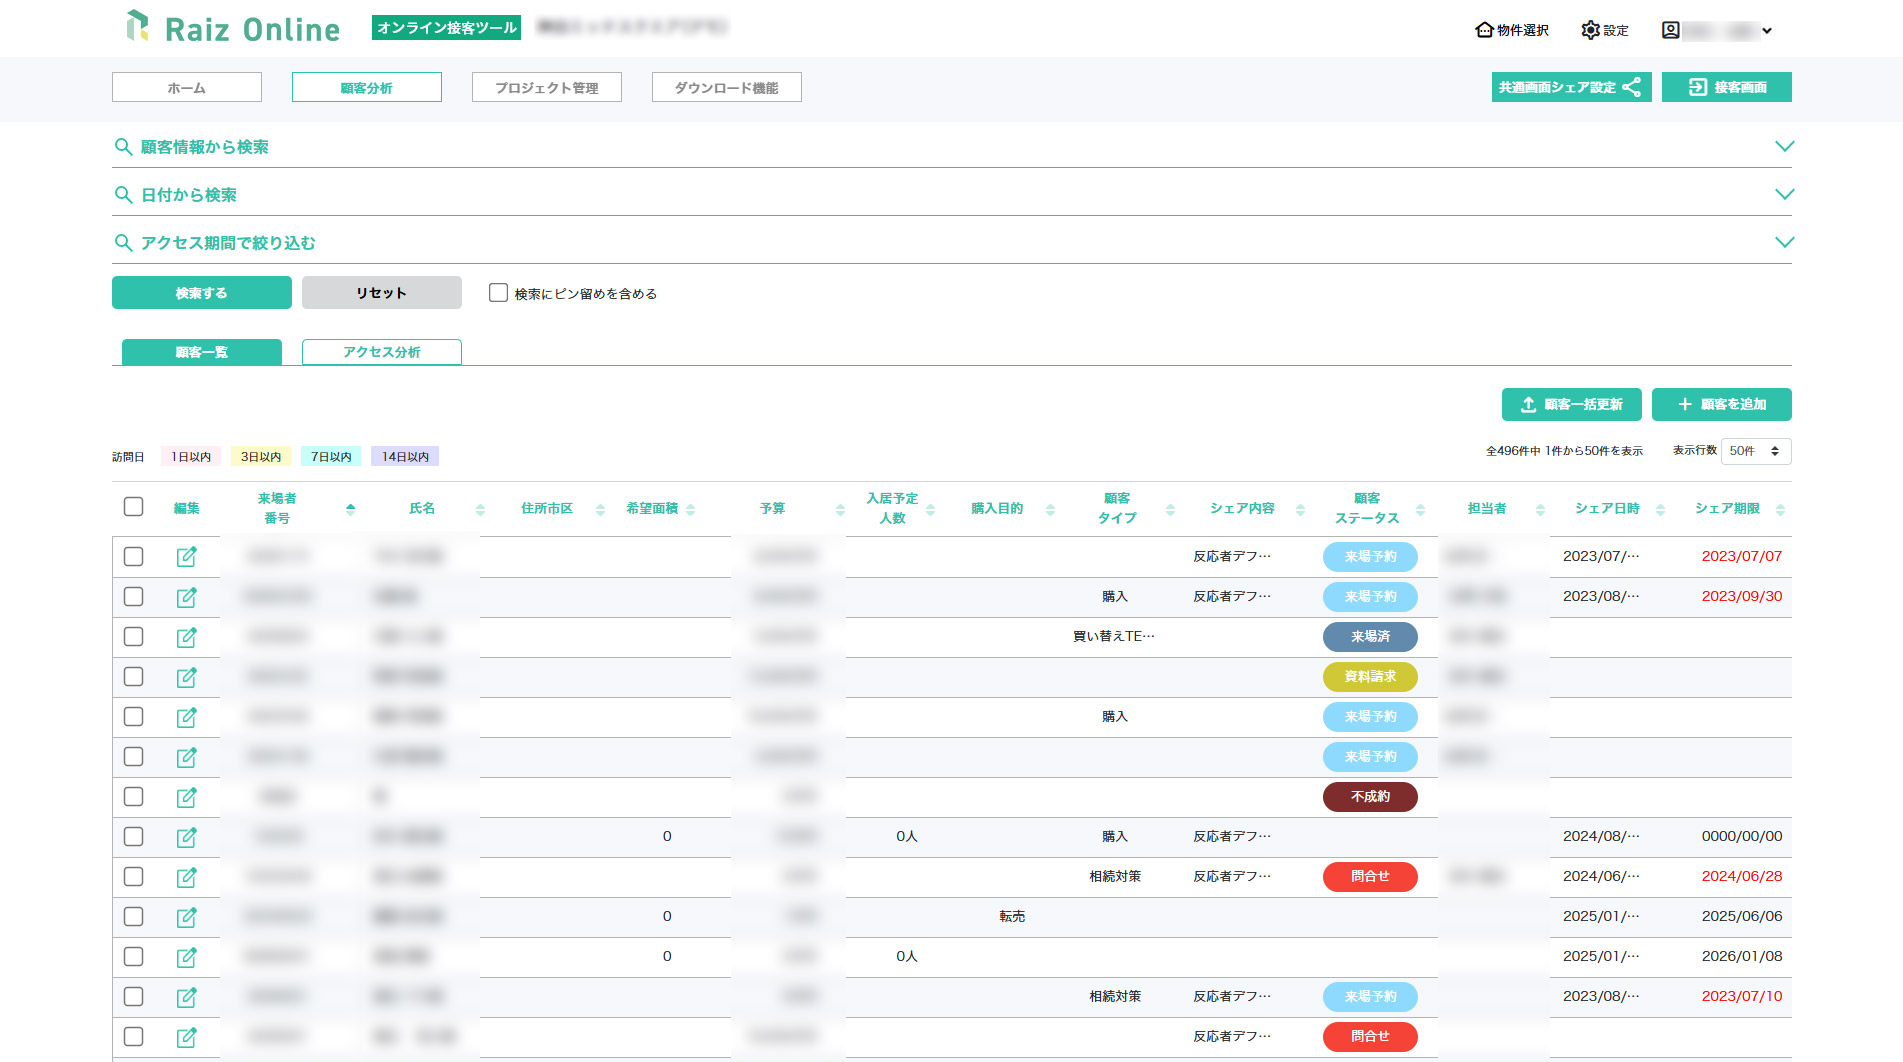Click the magnifier icon beside 顧客情報から検索
1903x1062 pixels.
124,146
